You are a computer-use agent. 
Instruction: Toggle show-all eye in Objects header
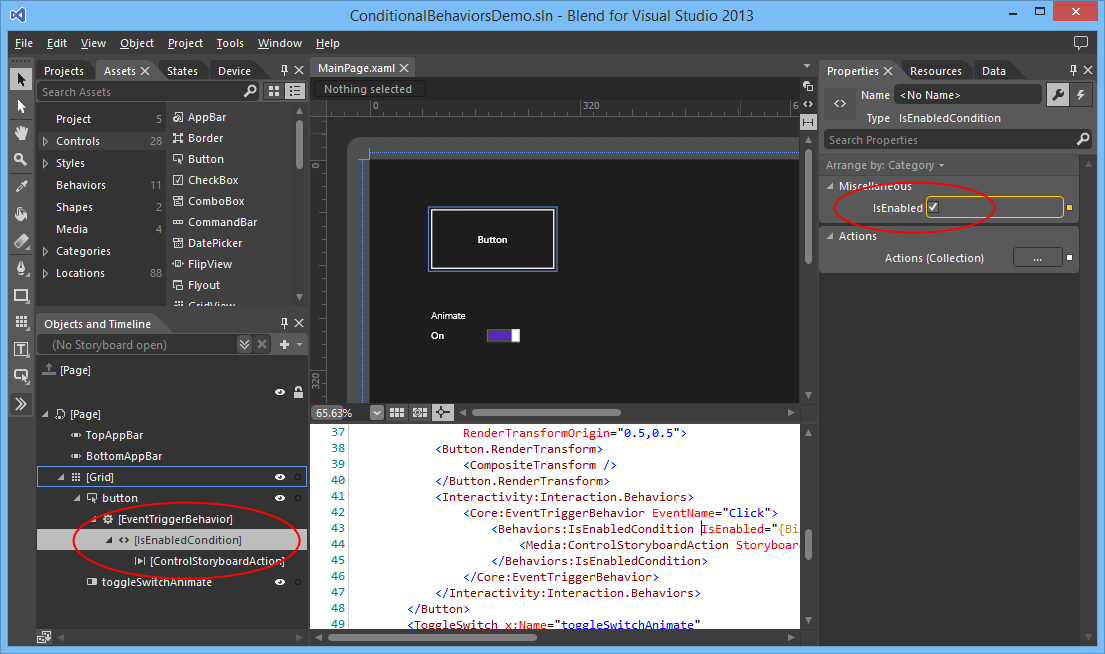tap(280, 392)
